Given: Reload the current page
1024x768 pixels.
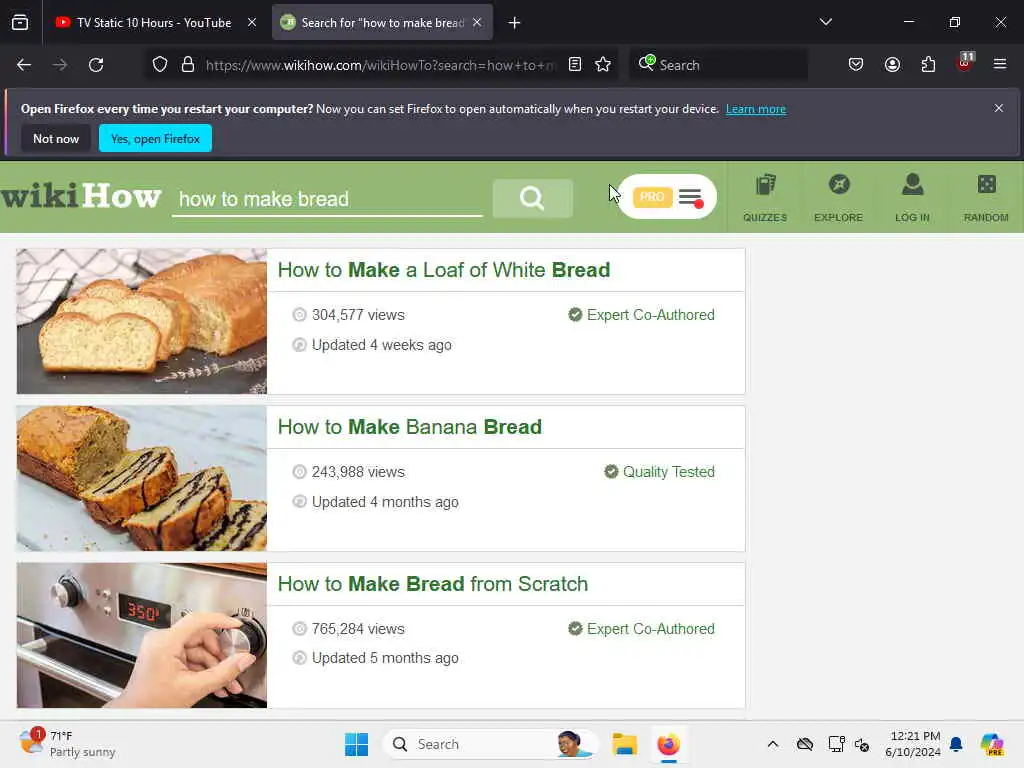Looking at the screenshot, I should 96,65.
